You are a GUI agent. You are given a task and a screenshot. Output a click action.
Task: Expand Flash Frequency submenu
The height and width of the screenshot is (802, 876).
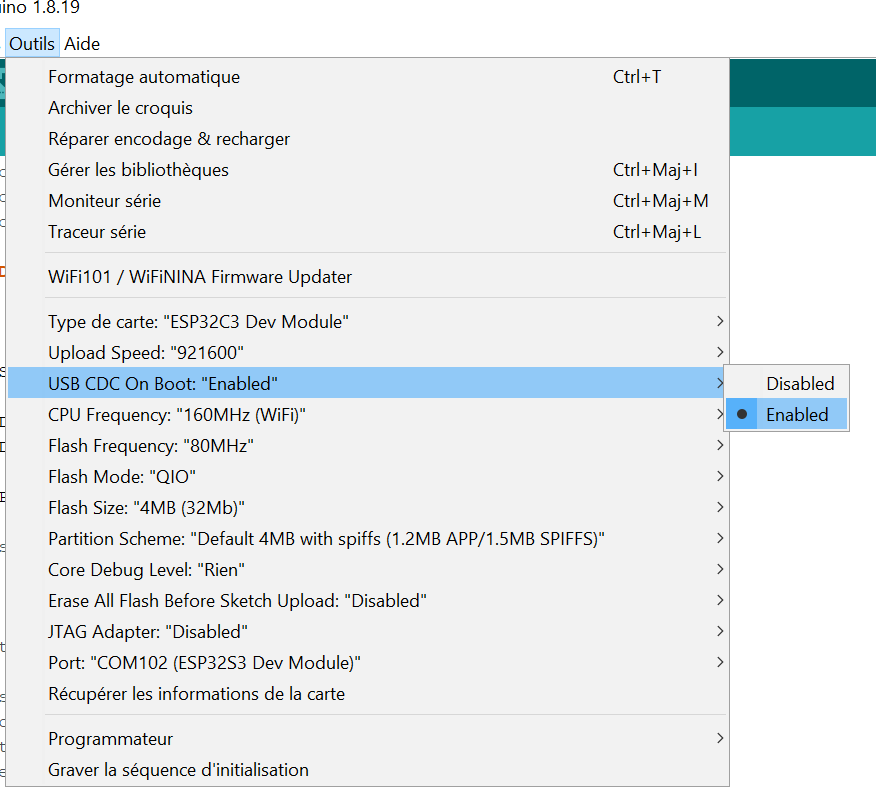(x=368, y=446)
